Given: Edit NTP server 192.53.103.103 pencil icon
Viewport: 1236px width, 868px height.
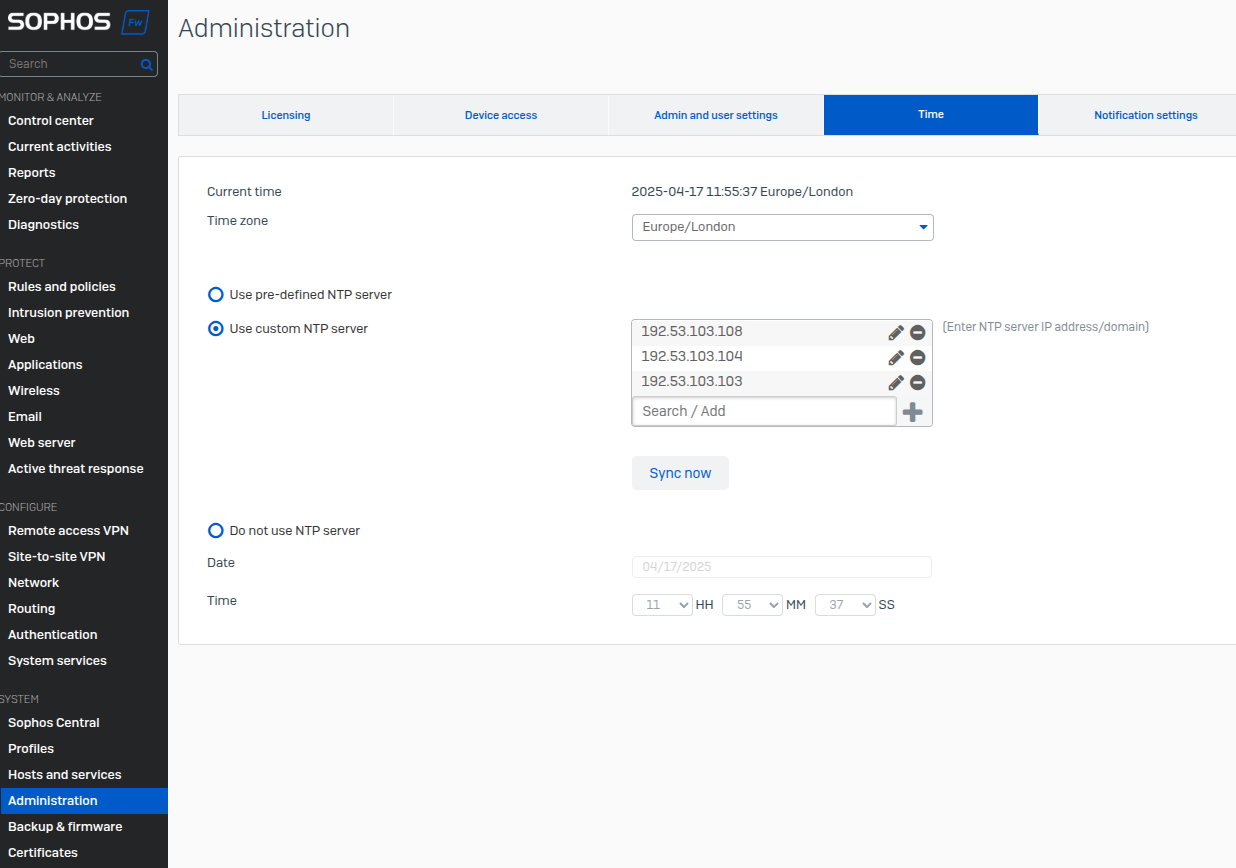Looking at the screenshot, I should (x=896, y=383).
